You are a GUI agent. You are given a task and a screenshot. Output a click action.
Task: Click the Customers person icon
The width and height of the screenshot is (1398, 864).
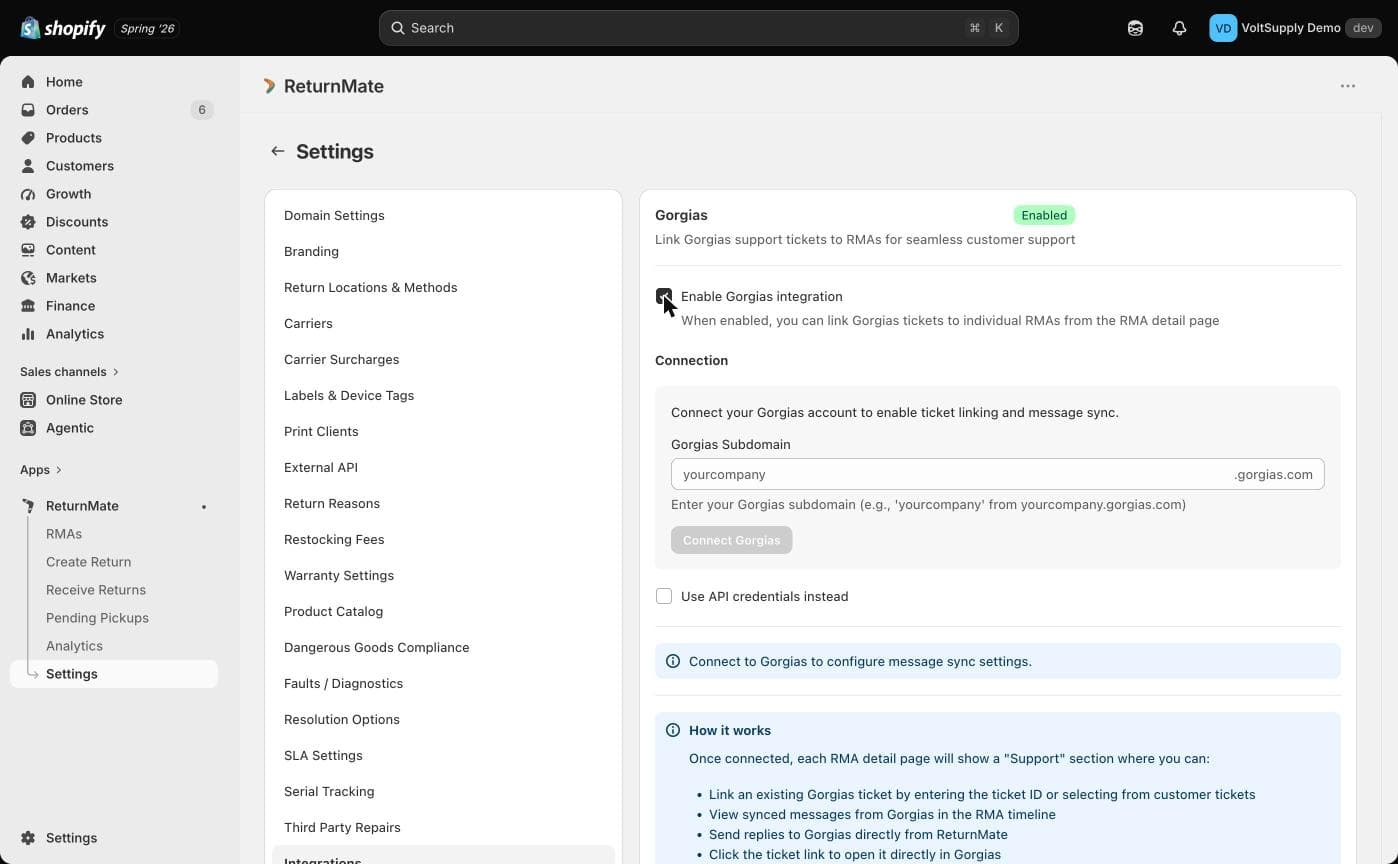pyautogui.click(x=28, y=166)
